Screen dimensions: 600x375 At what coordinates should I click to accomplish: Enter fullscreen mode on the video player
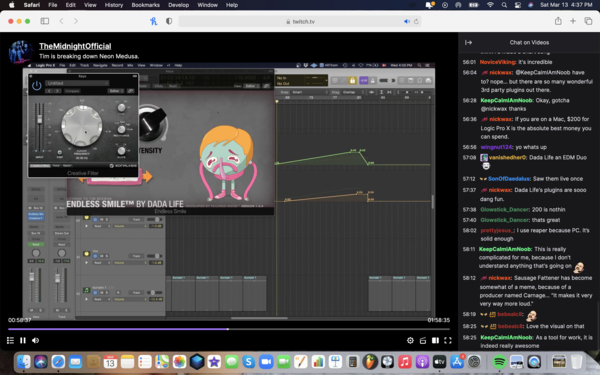448,340
